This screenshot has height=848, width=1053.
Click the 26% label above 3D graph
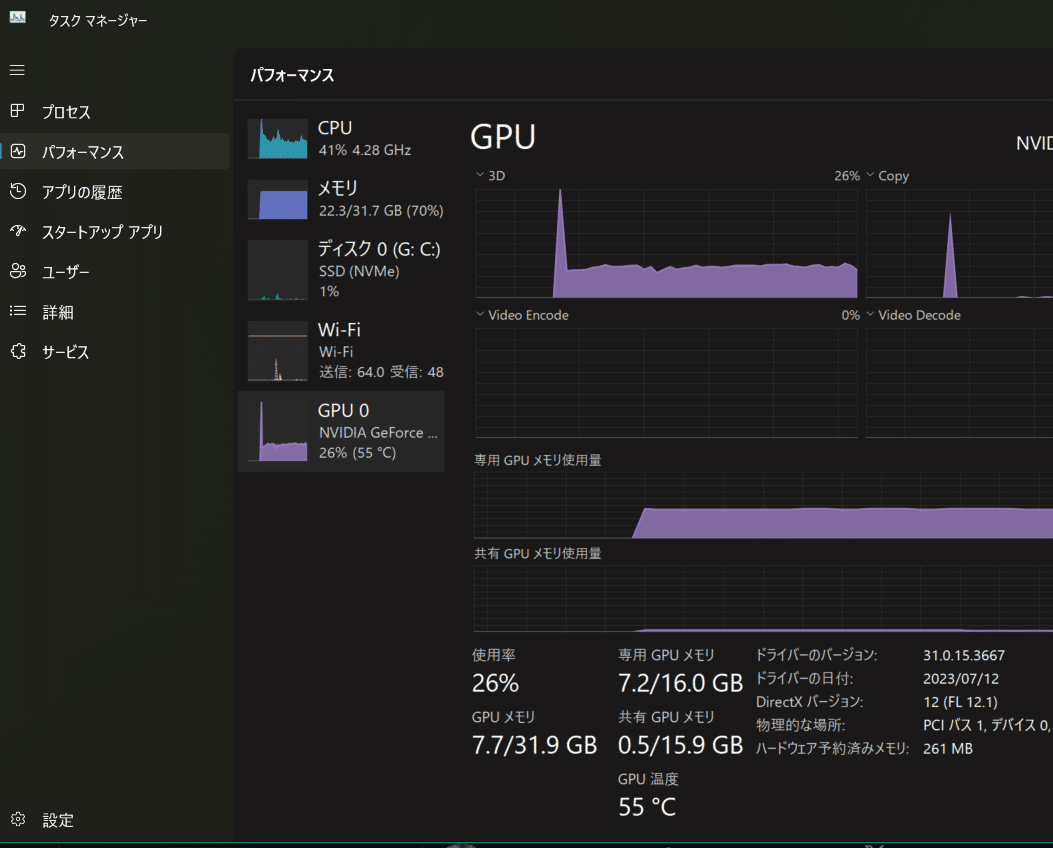[x=847, y=176]
